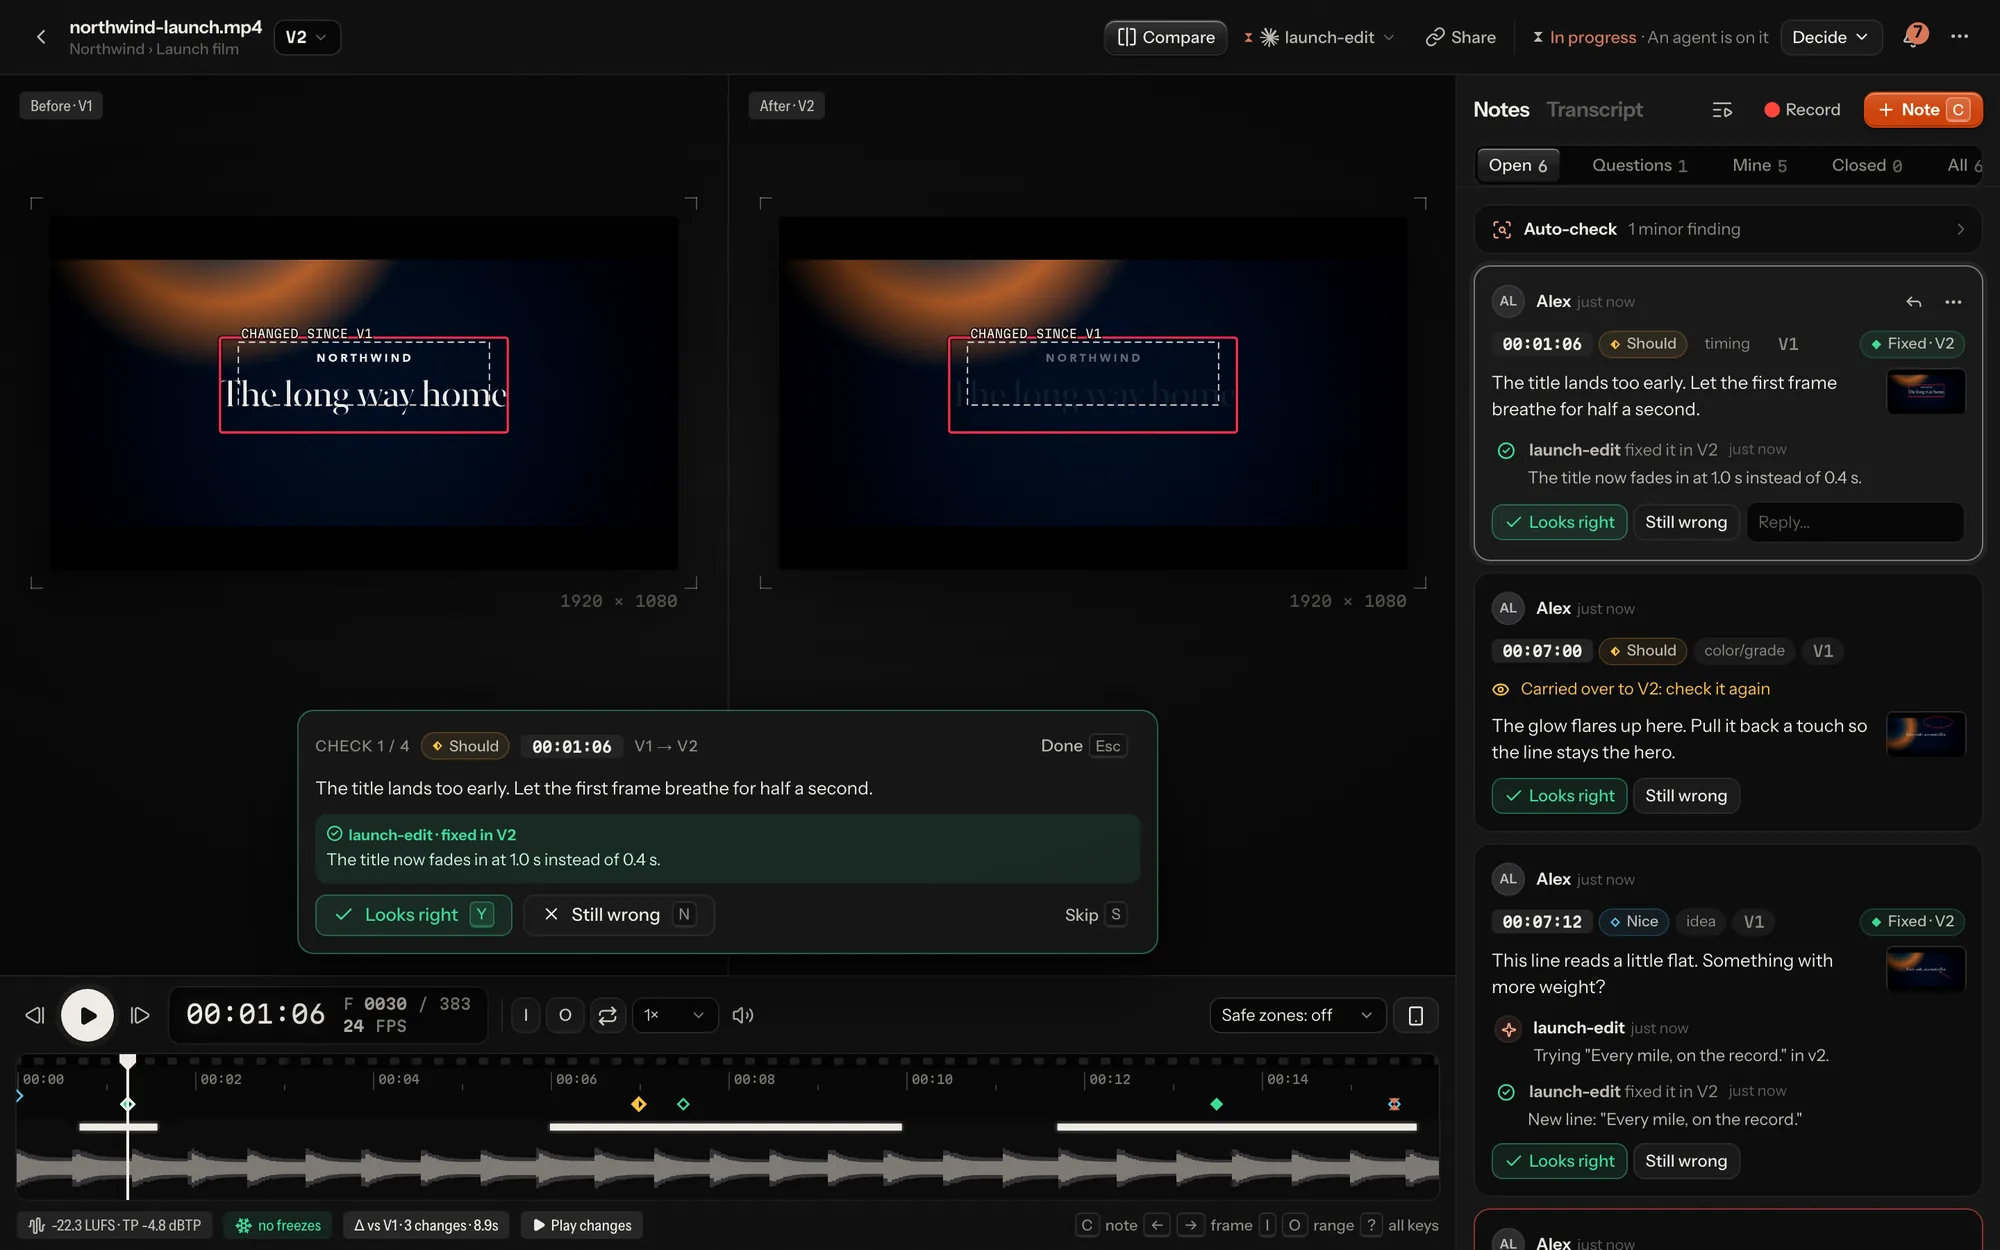The height and width of the screenshot is (1250, 2000).
Task: Click the Play changes button
Action: point(582,1225)
